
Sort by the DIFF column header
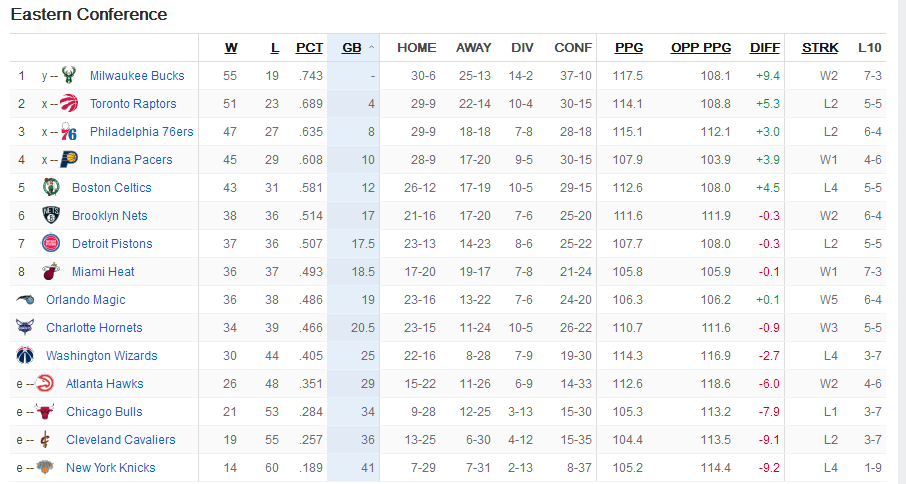[764, 48]
